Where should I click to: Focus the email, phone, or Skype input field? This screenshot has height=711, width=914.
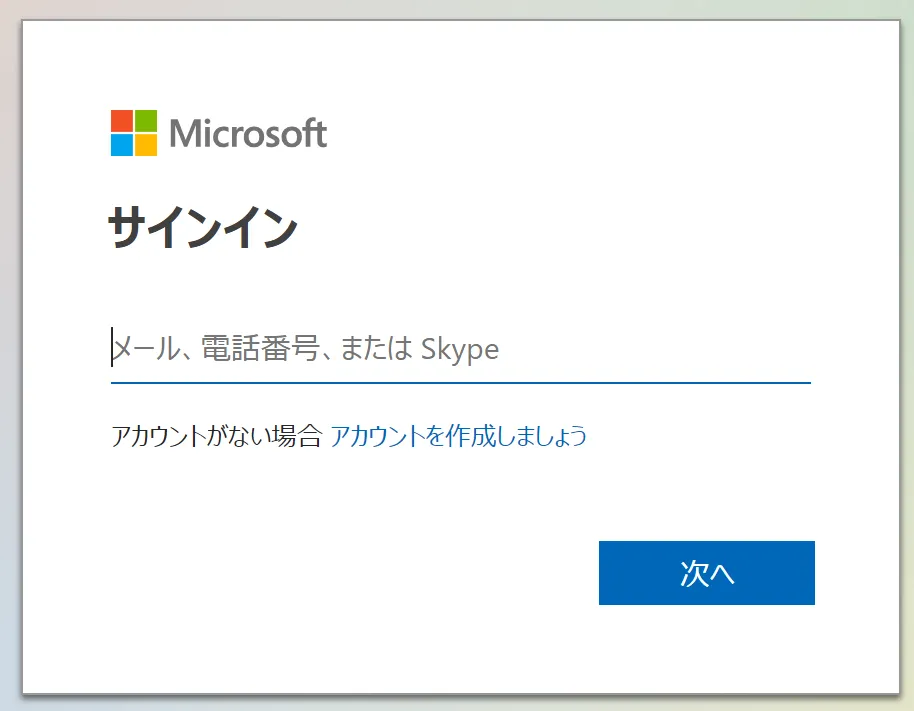pos(460,348)
